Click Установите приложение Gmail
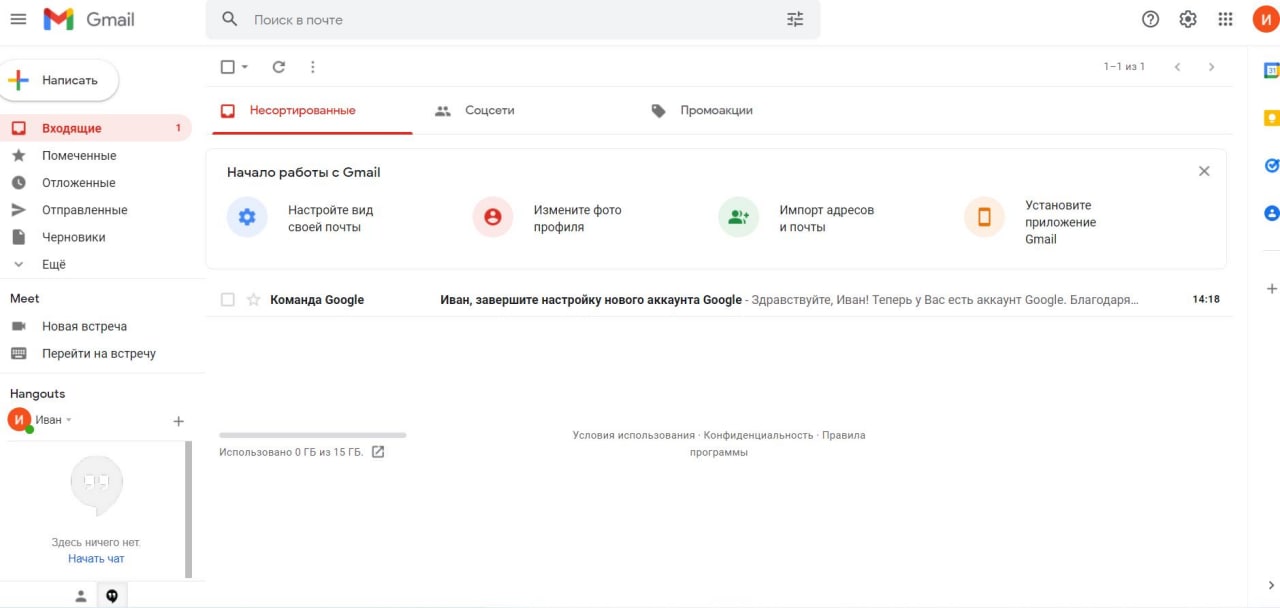 tap(1060, 222)
